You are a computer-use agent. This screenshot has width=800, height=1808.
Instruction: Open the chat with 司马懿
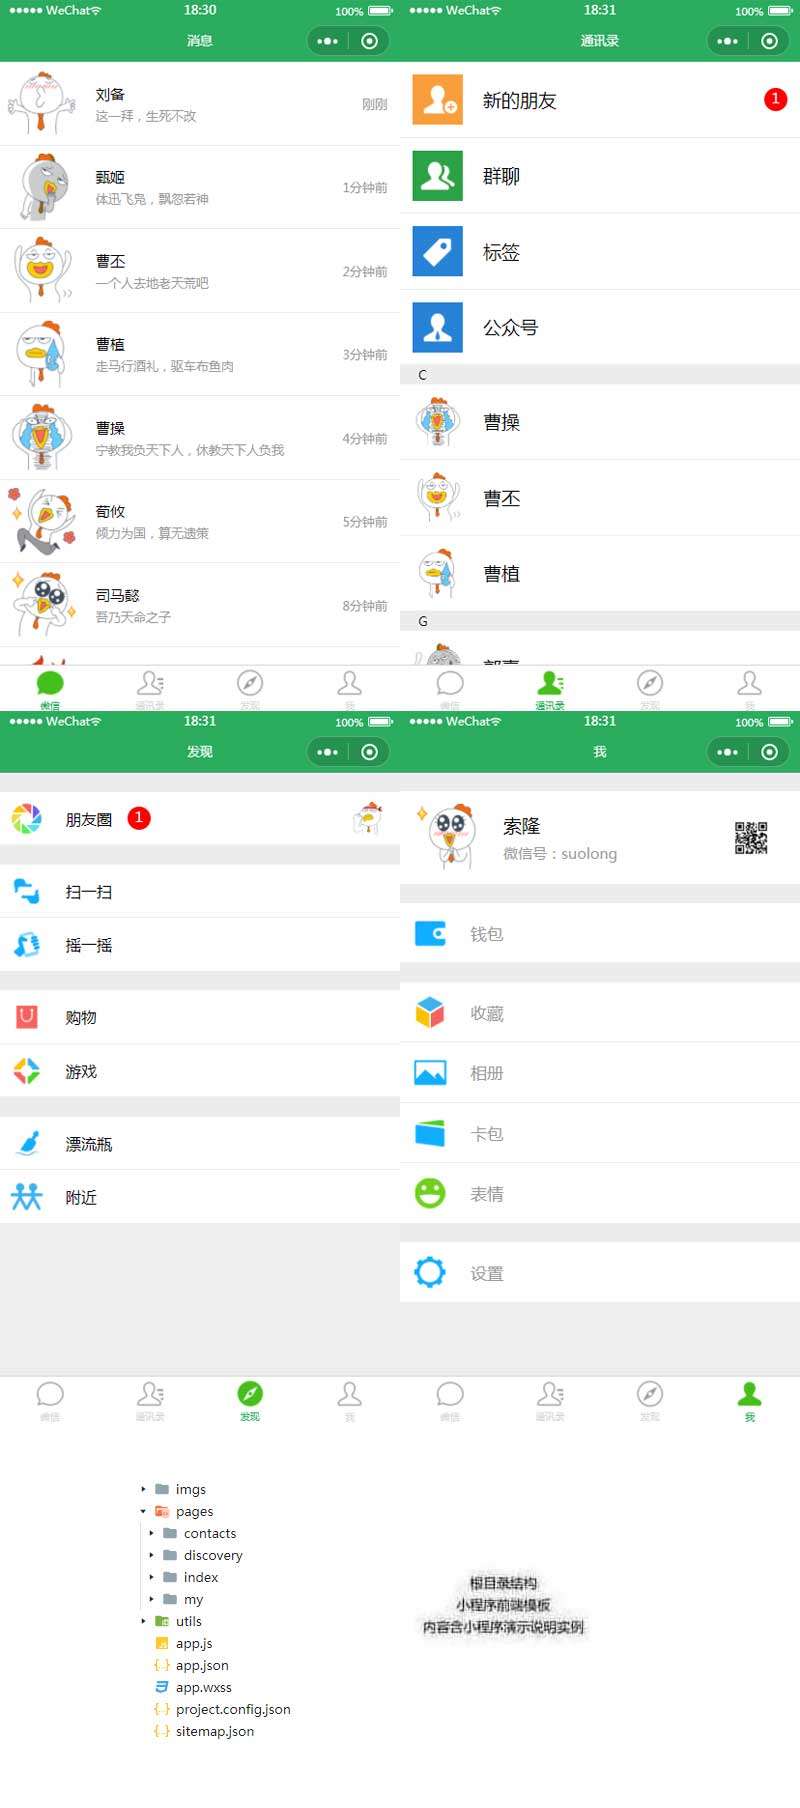pyautogui.click(x=200, y=605)
